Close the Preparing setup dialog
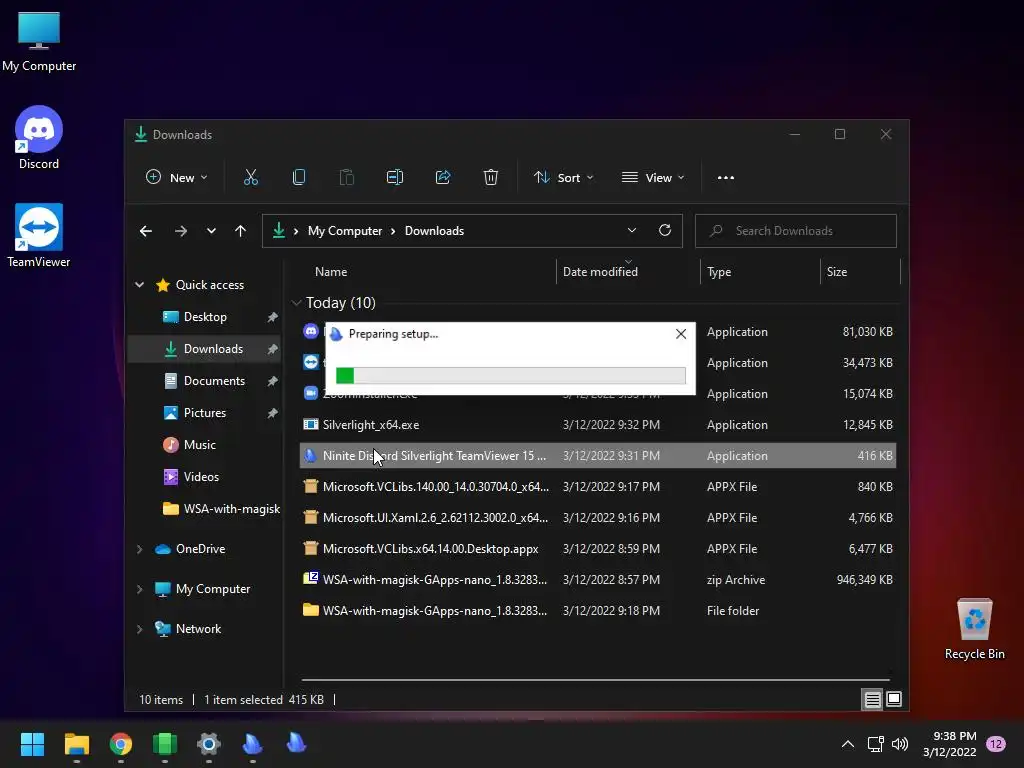This screenshot has height=768, width=1024. 680,334
